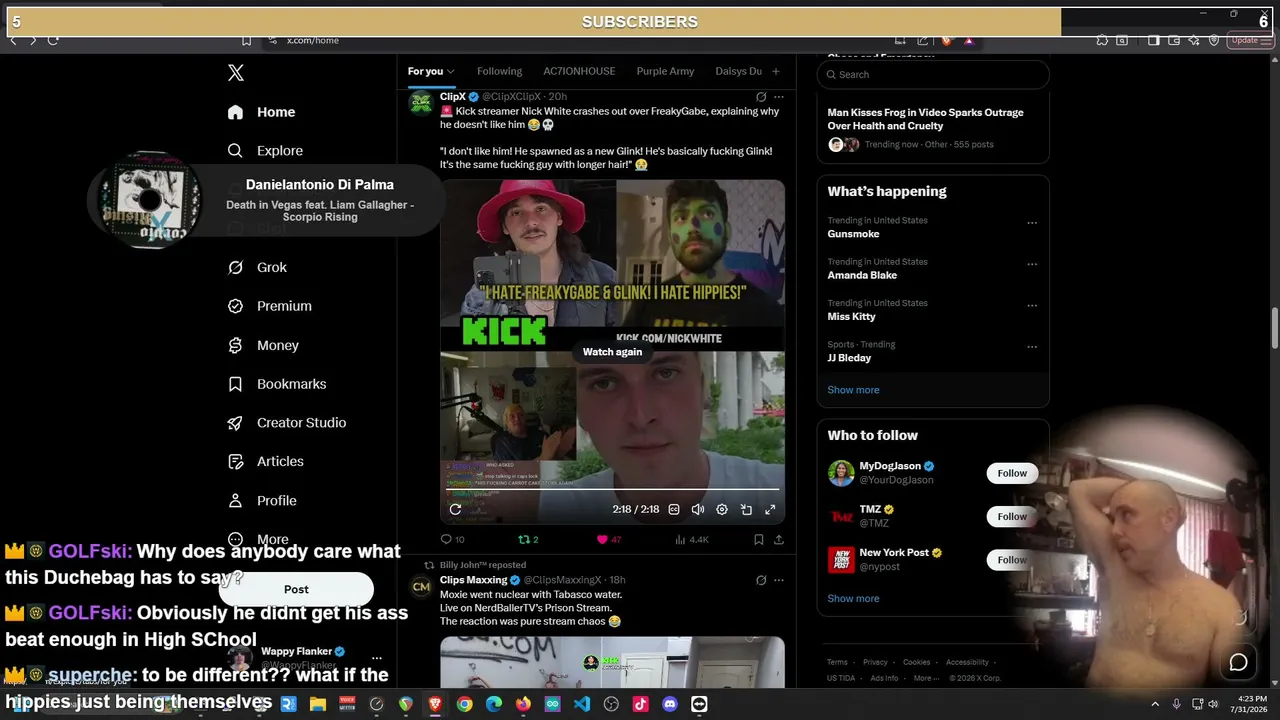Replay the ClipX video with the restart icon

click(x=455, y=509)
